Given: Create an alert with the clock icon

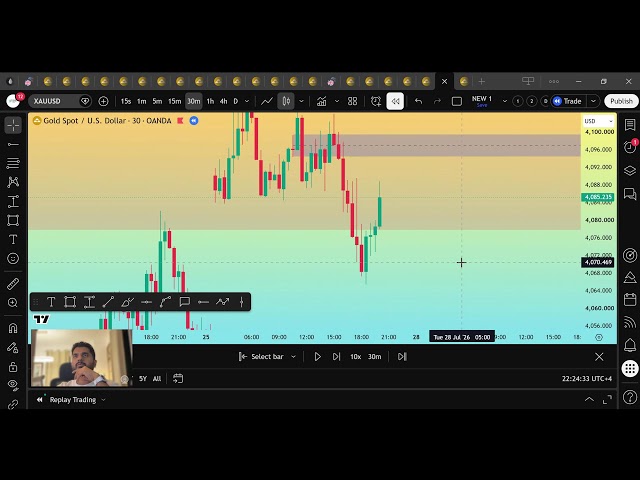Looking at the screenshot, I should (x=376, y=101).
